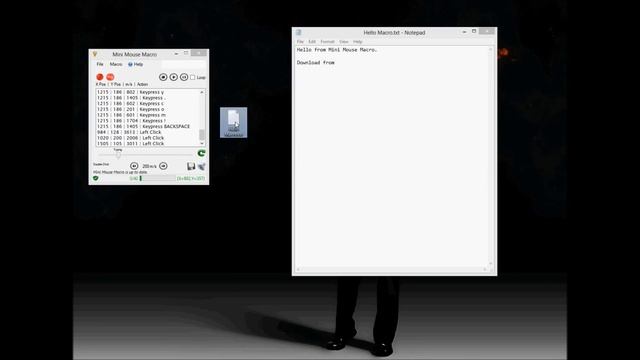The height and width of the screenshot is (360, 640).
Task: Click the macro list scroll down arrow
Action: pyautogui.click(x=202, y=144)
